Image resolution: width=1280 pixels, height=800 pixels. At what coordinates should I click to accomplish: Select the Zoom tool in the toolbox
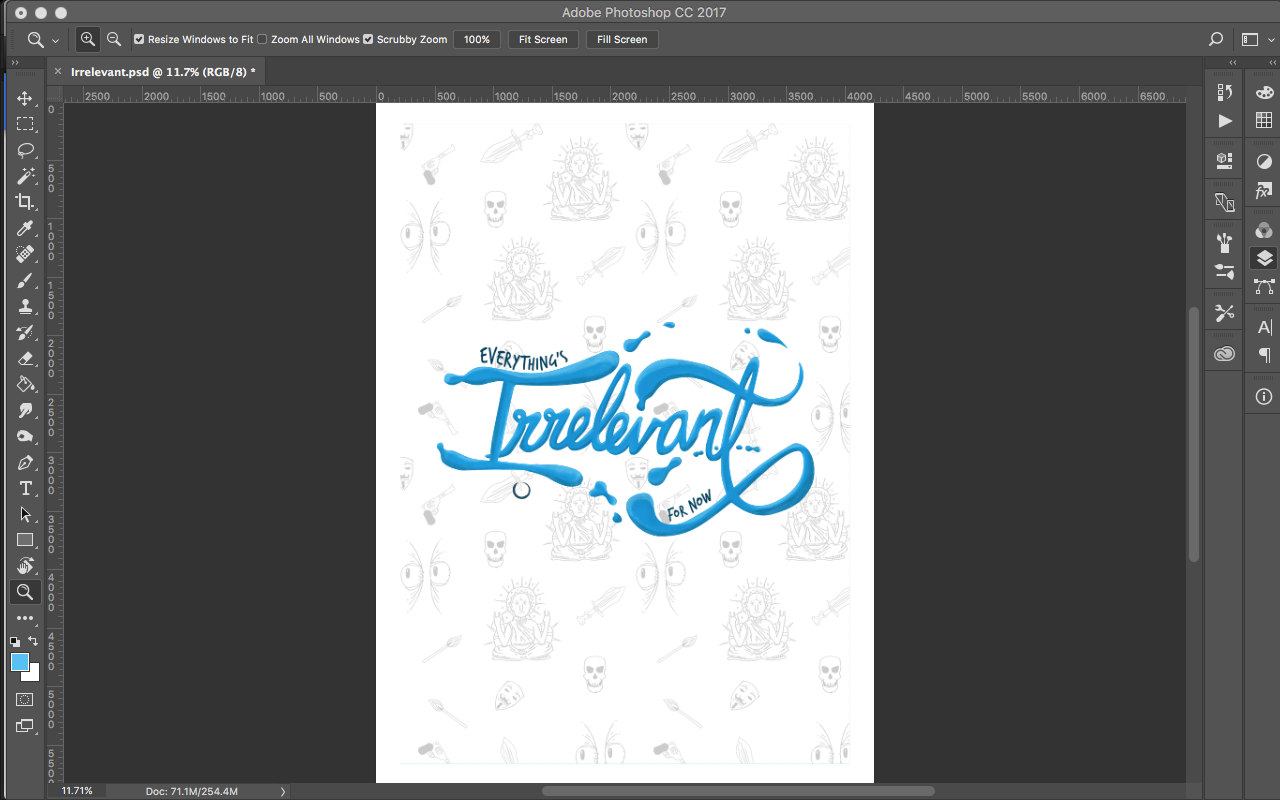coord(25,592)
